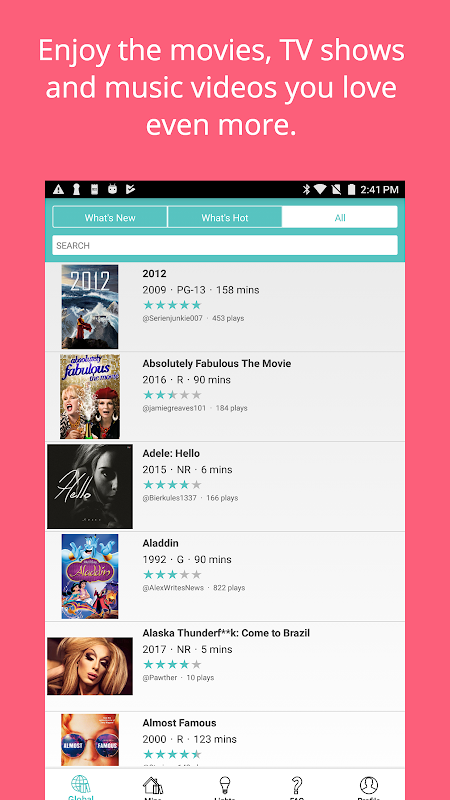Open the Mine house icon
This screenshot has width=450, height=800.
tap(153, 785)
